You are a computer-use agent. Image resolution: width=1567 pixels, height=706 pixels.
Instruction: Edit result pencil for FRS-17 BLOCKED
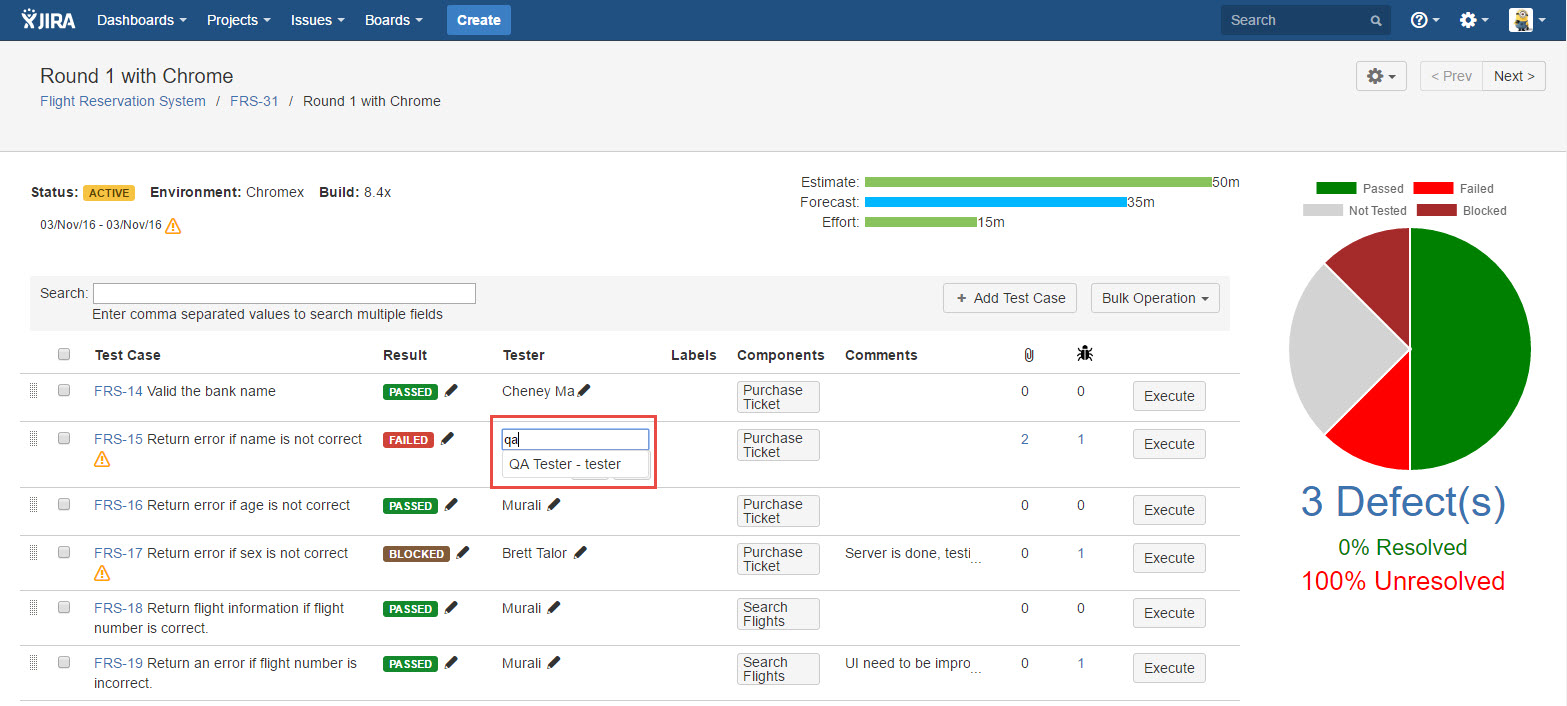click(462, 553)
